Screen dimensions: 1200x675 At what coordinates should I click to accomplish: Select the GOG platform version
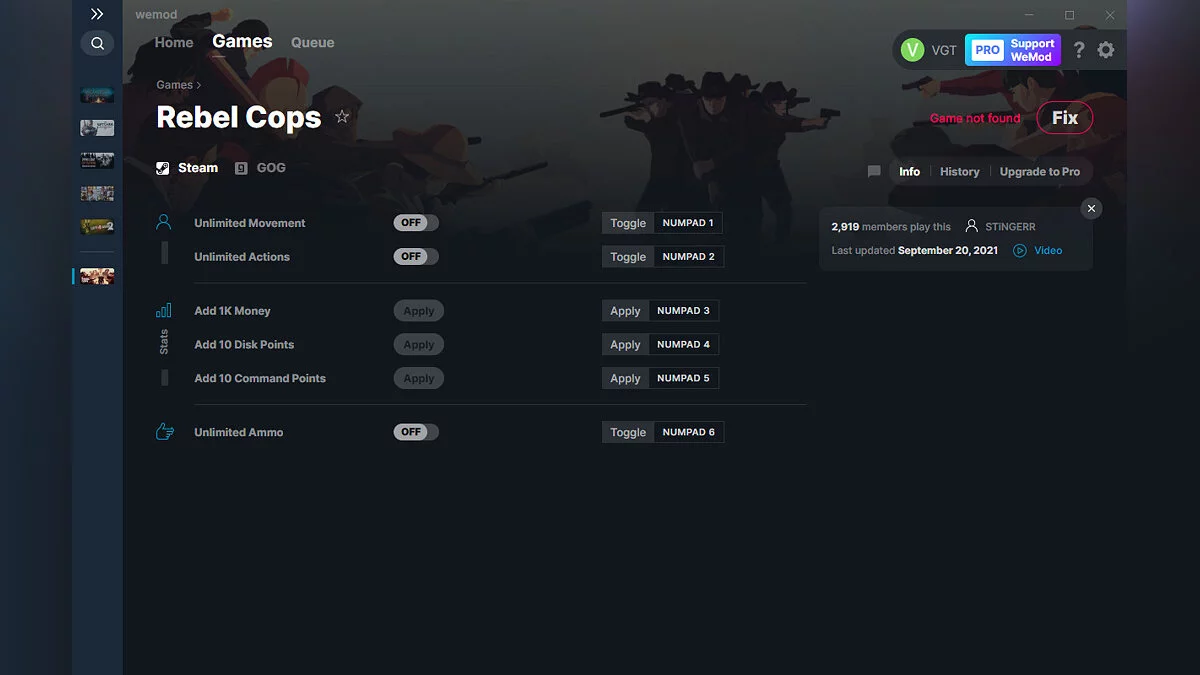(261, 168)
